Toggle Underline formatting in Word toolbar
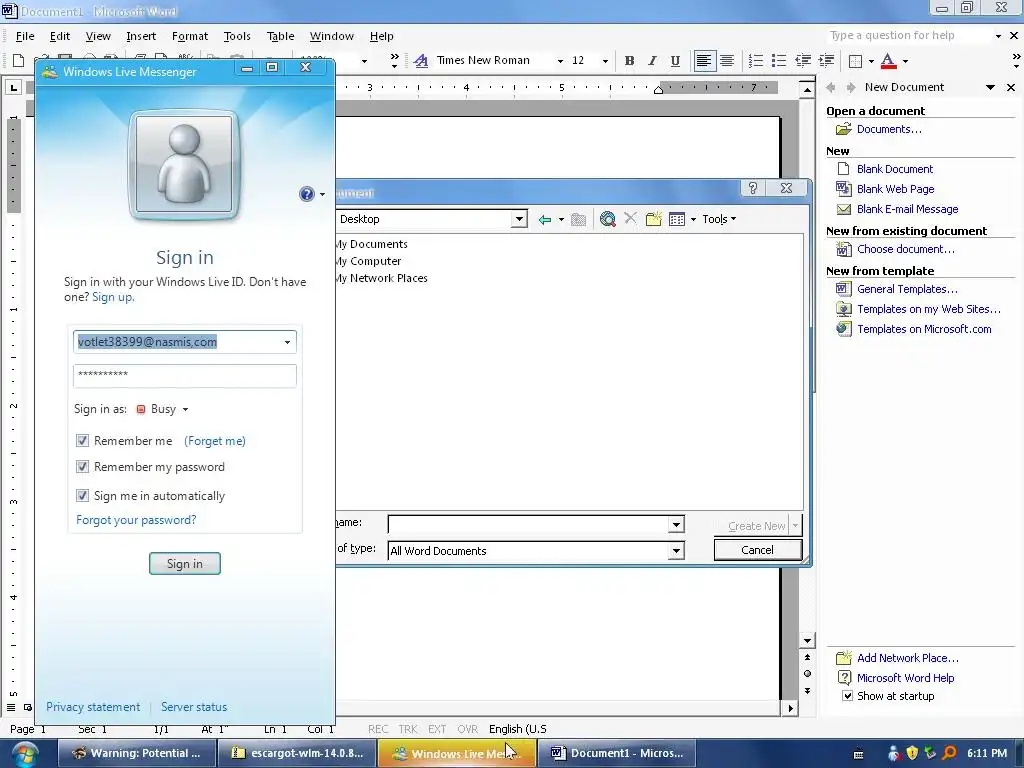 click(x=675, y=61)
